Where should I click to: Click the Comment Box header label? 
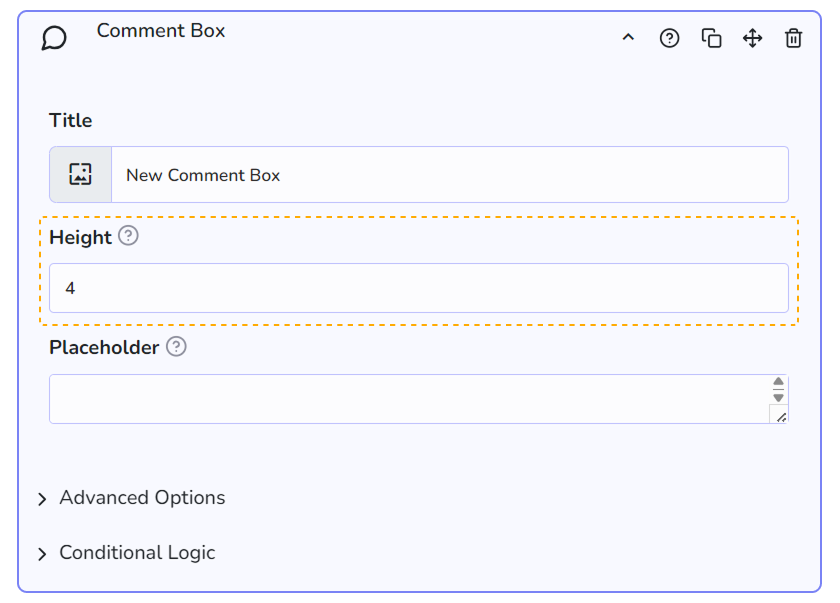[161, 31]
